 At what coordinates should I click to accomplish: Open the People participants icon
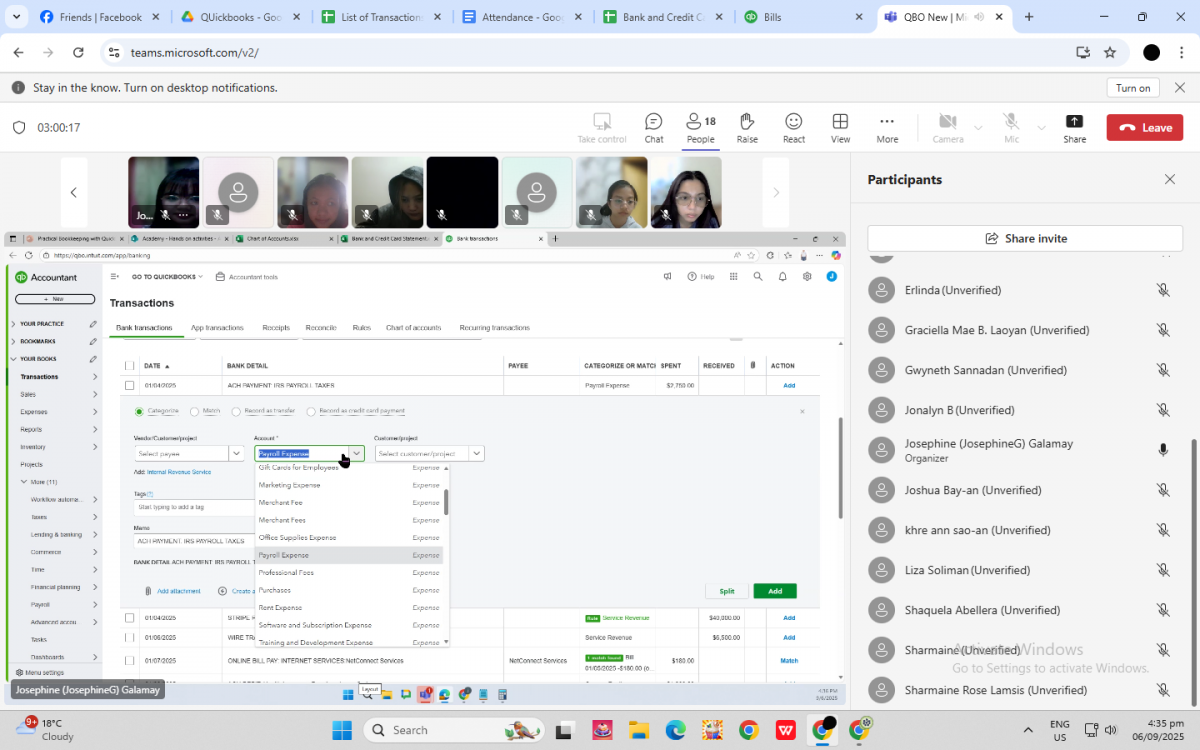700,127
